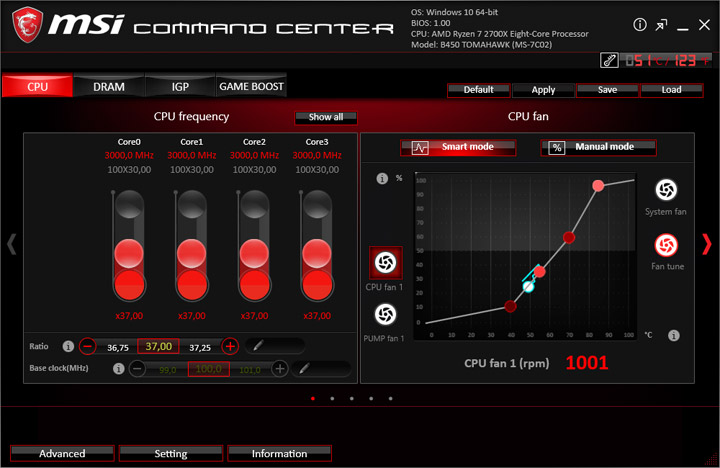
Task: Increase Base clock with the plus button
Action: pyautogui.click(x=280, y=368)
